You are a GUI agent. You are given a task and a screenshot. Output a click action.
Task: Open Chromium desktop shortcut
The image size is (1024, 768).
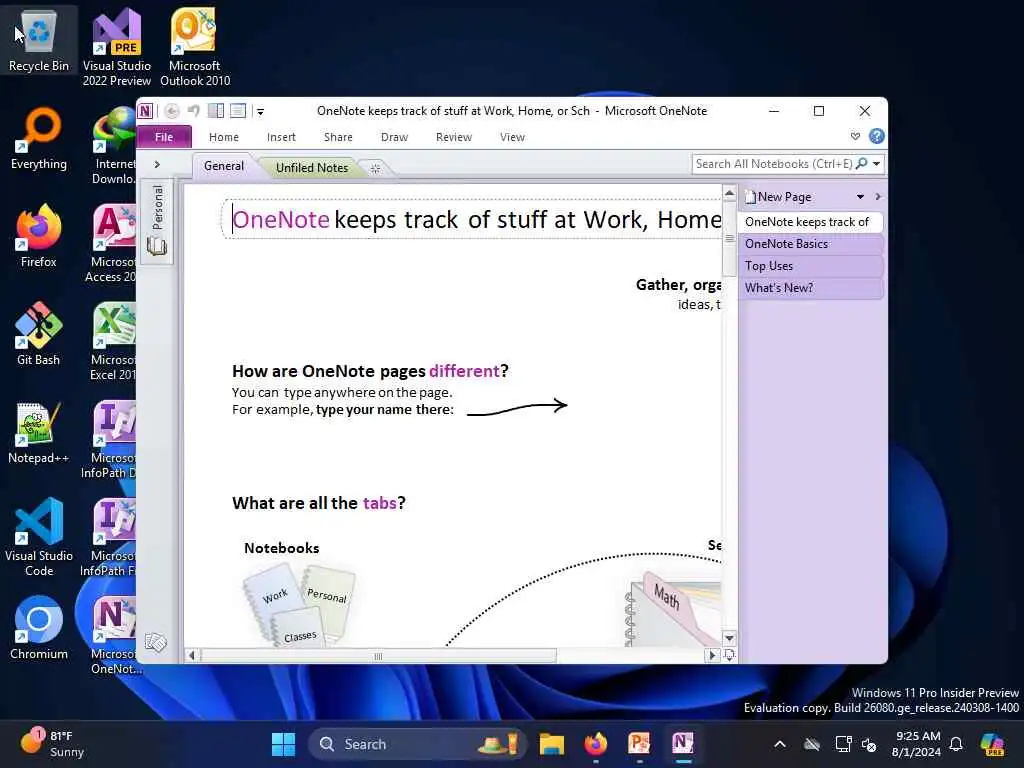coord(39,628)
